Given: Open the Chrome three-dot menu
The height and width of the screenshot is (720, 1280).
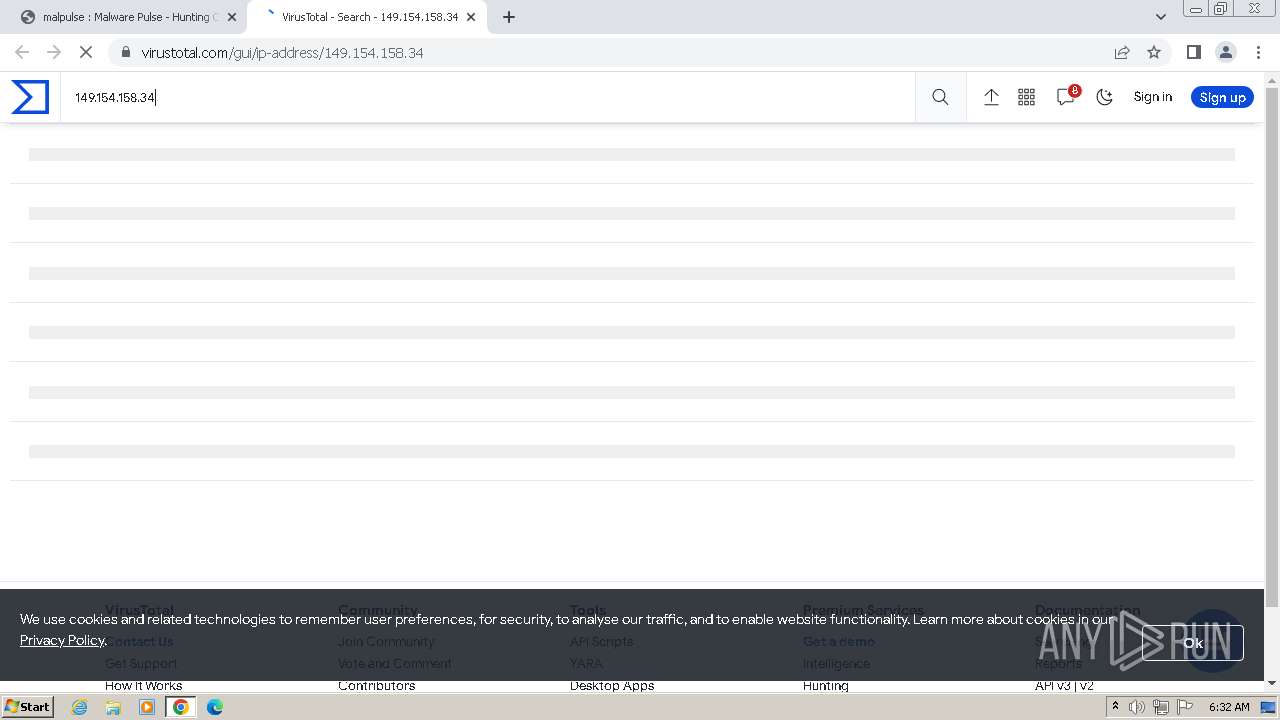Looking at the screenshot, I should click(1258, 52).
